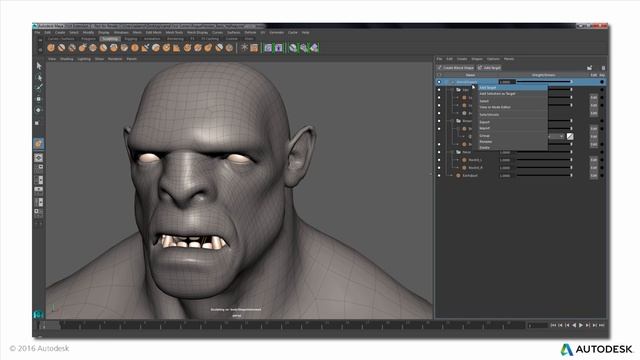Click the Play Forward button in playback controls
This screenshot has height=360, width=640.
click(x=581, y=325)
